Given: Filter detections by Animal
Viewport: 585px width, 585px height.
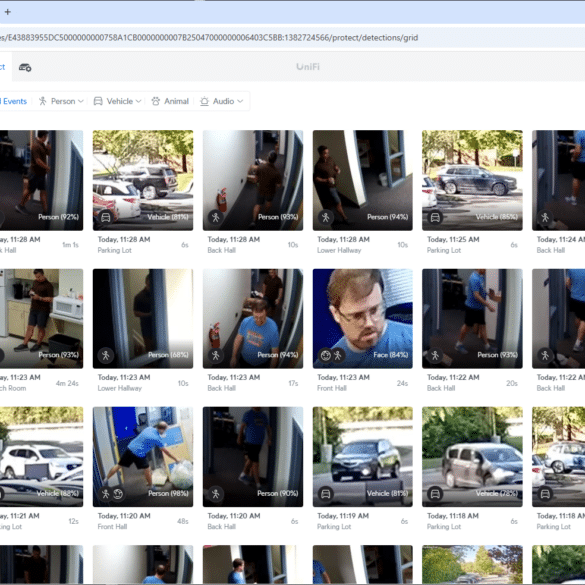Looking at the screenshot, I should coord(170,101).
